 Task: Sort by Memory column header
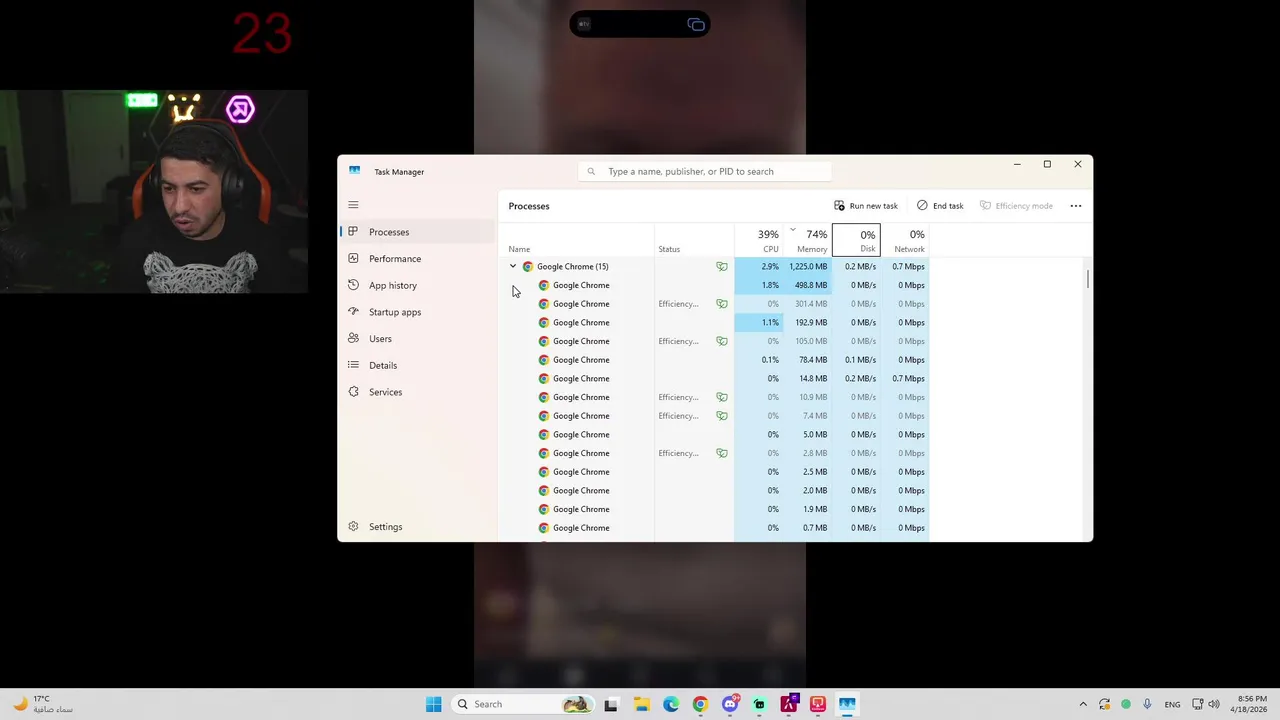point(807,240)
